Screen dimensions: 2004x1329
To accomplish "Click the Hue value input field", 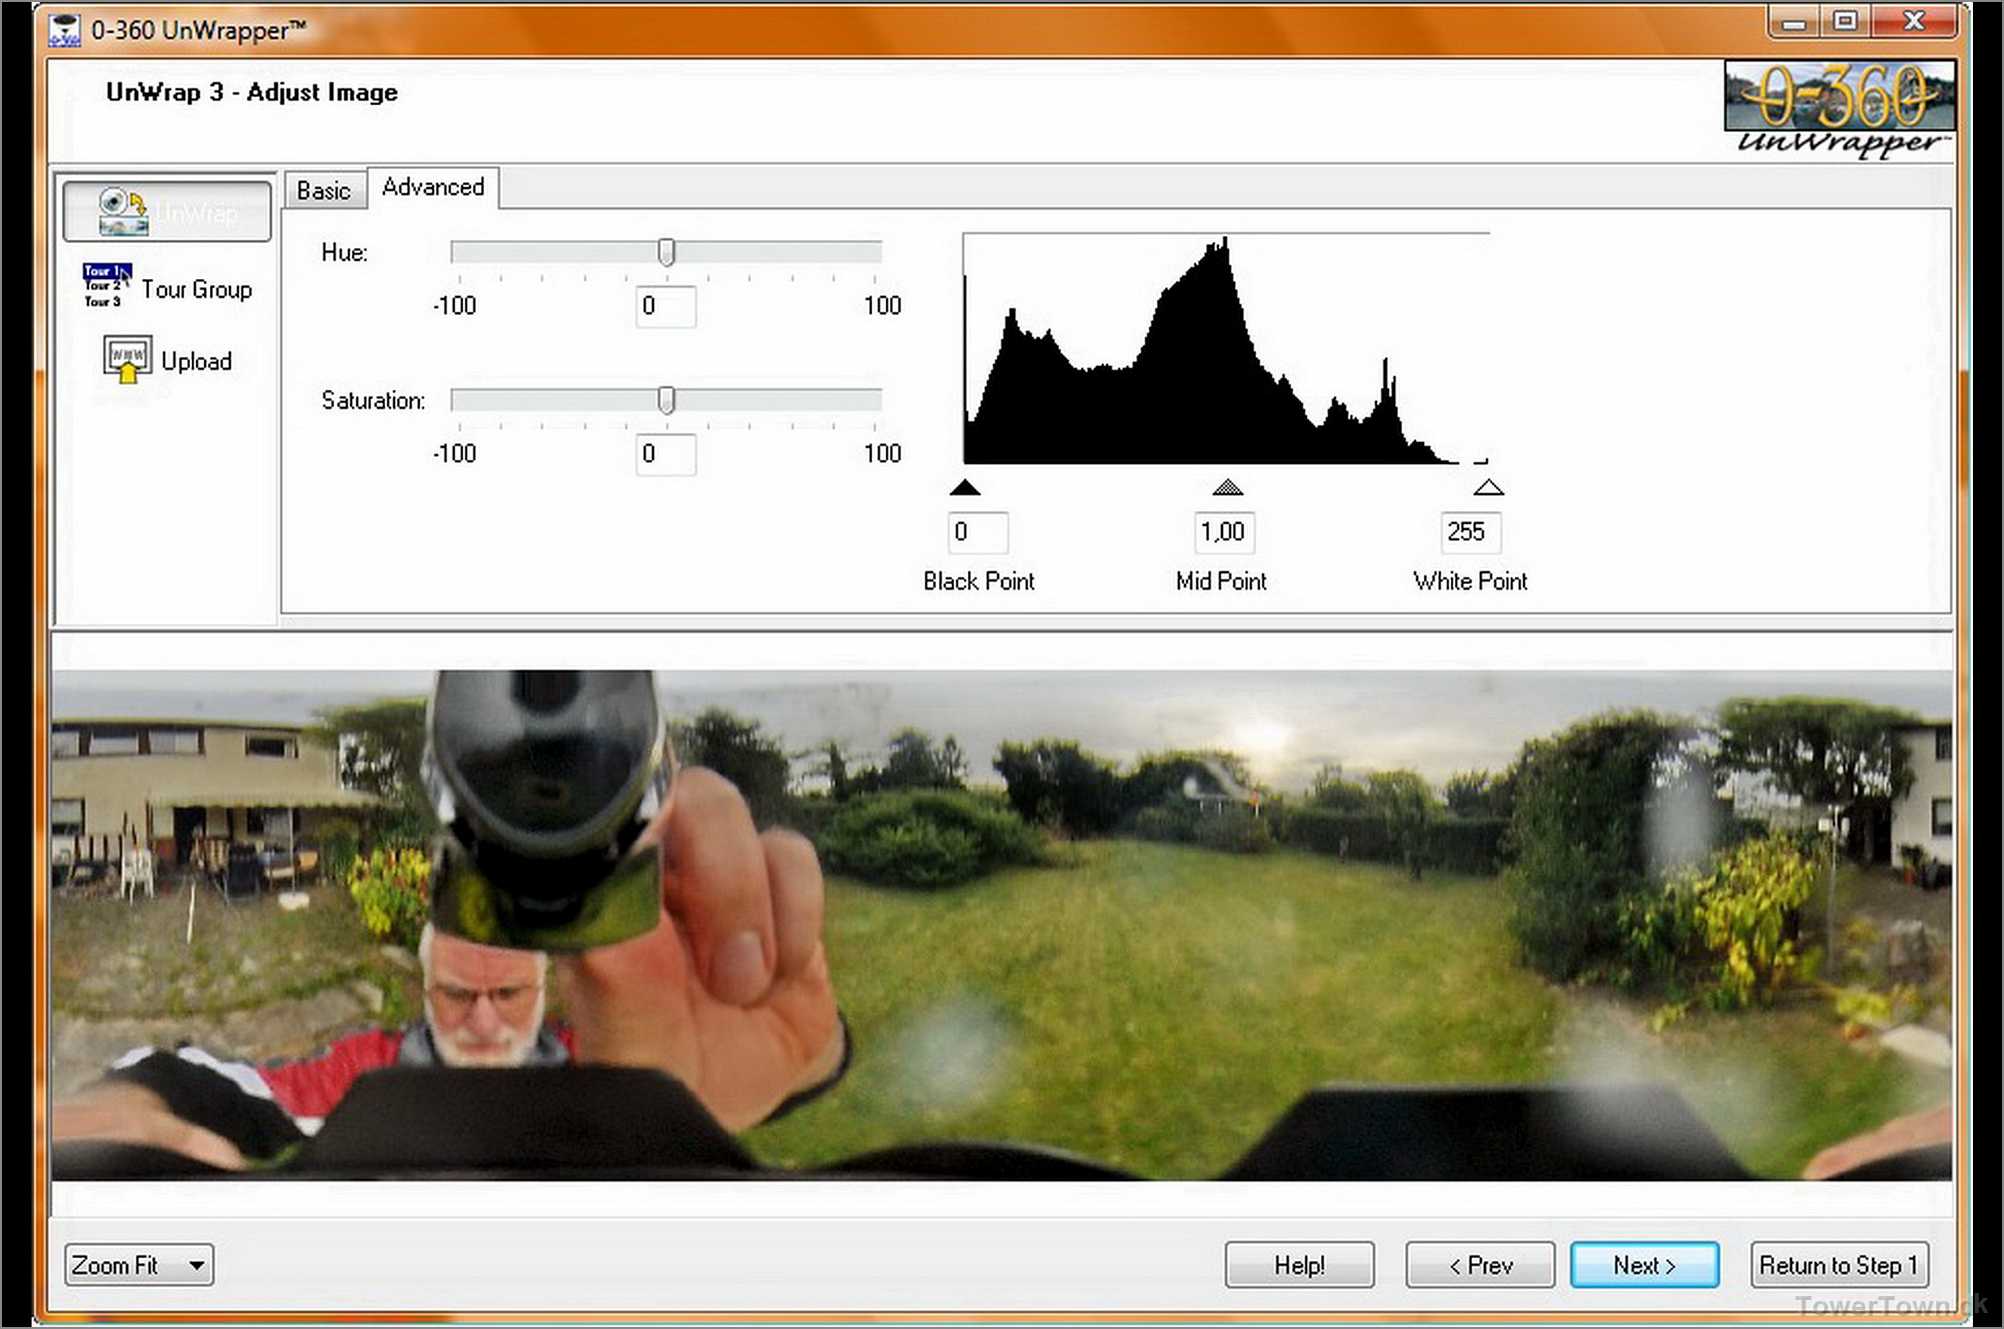I will (665, 306).
